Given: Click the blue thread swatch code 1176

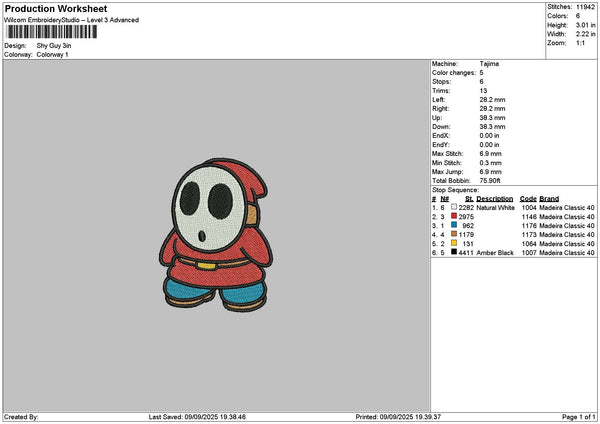Looking at the screenshot, I should click(454, 225).
